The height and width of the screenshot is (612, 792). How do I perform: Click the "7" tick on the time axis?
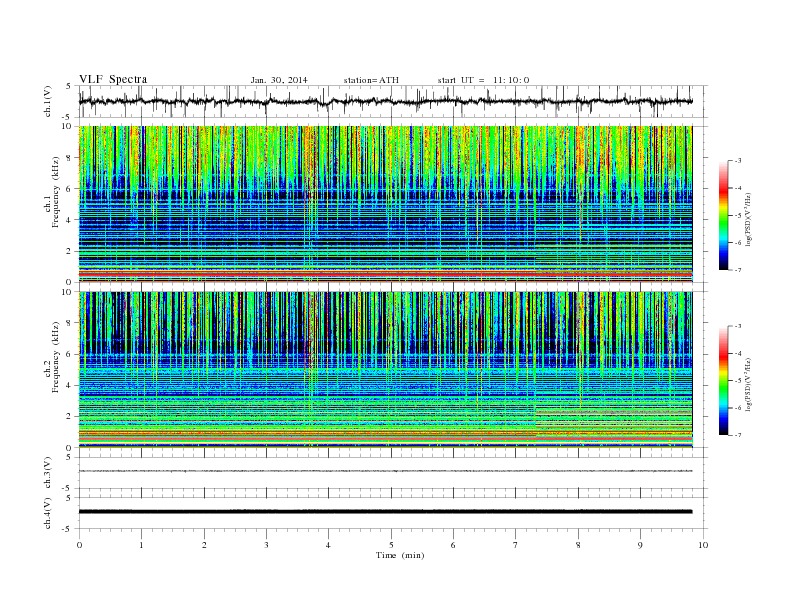coord(516,545)
